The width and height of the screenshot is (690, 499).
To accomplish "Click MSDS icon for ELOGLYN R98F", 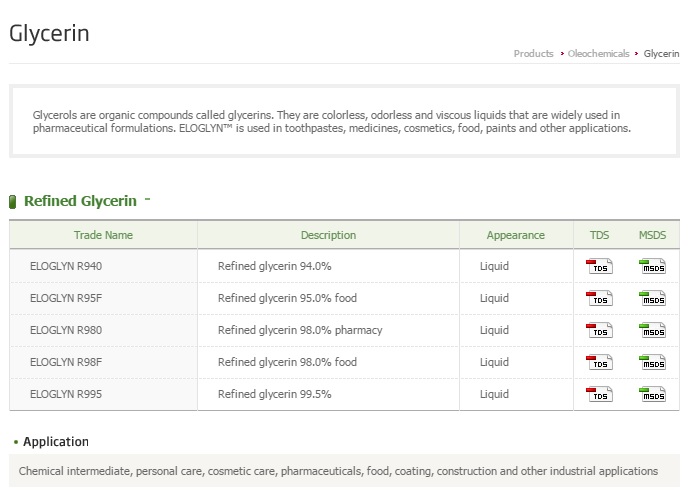I will pyautogui.click(x=653, y=363).
